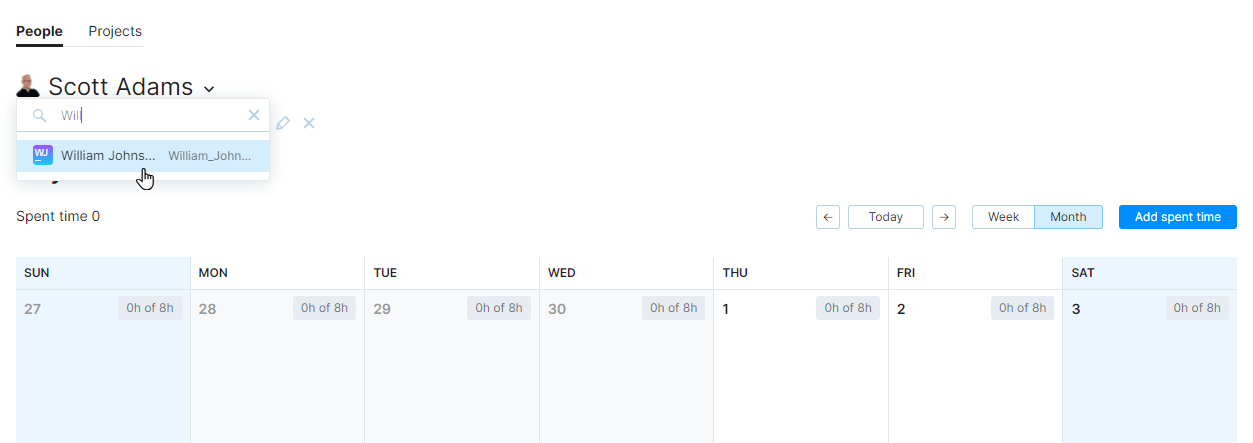Open the People tab
Viewport: 1253px width, 443px height.
coord(39,31)
